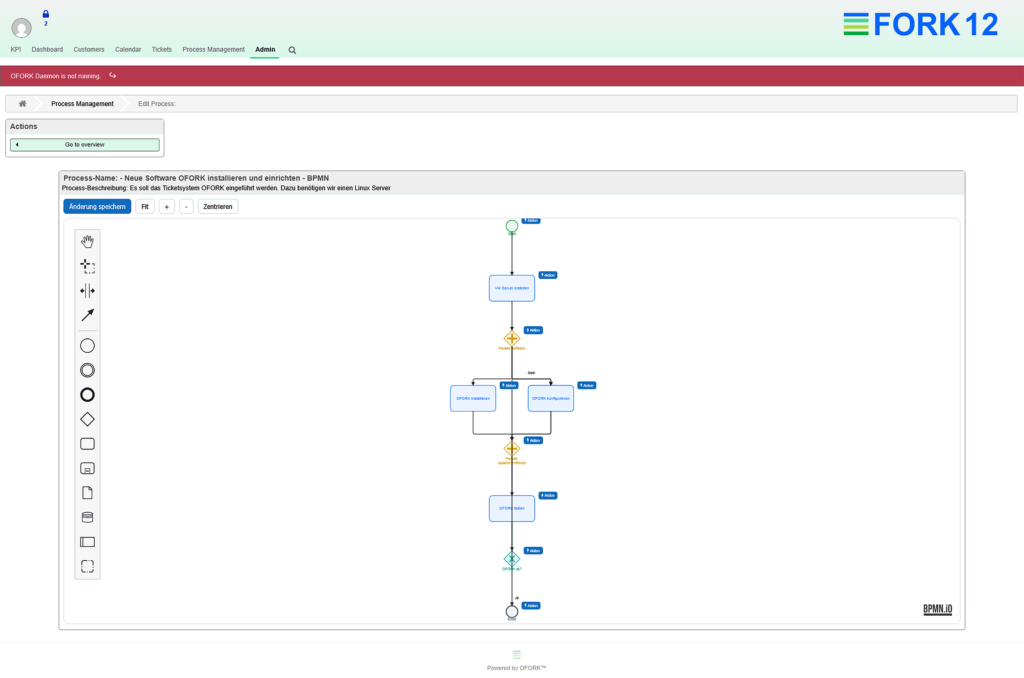Select the 'OFORK konfigurieren' task box
Image resolution: width=1024 pixels, height=678 pixels.
551,398
